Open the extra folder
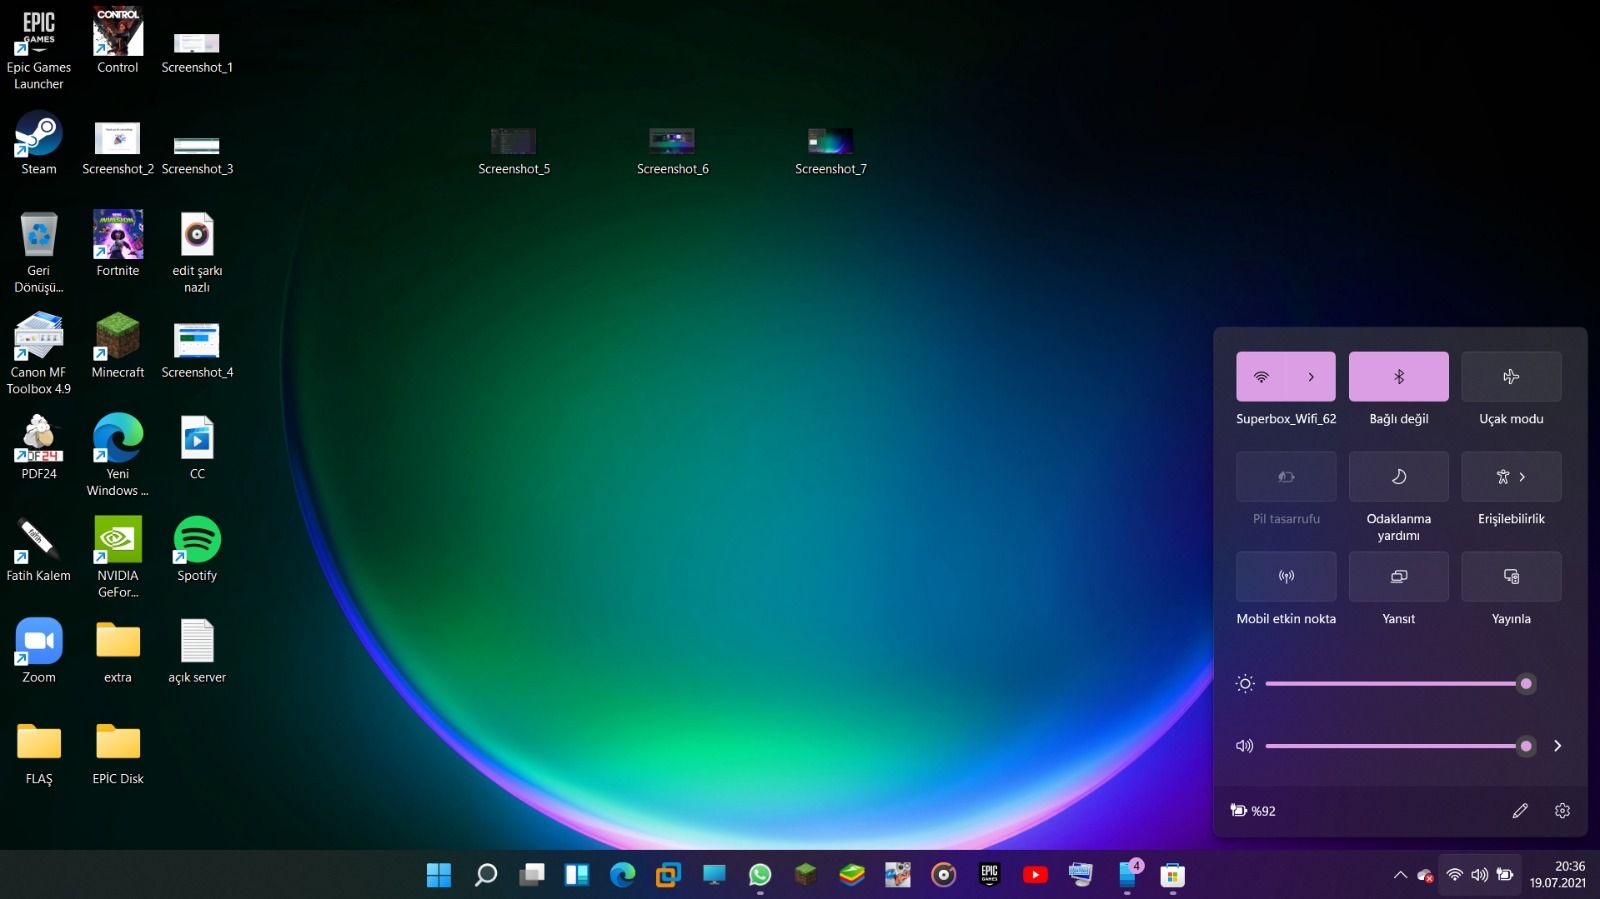Image resolution: width=1600 pixels, height=899 pixels. point(118,650)
